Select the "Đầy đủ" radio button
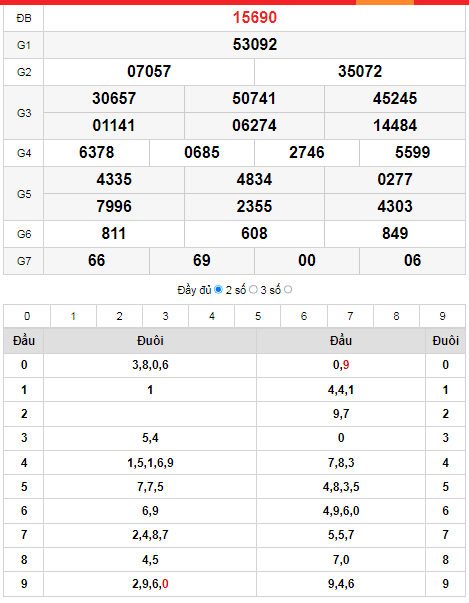The image size is (469, 603). [x=218, y=290]
